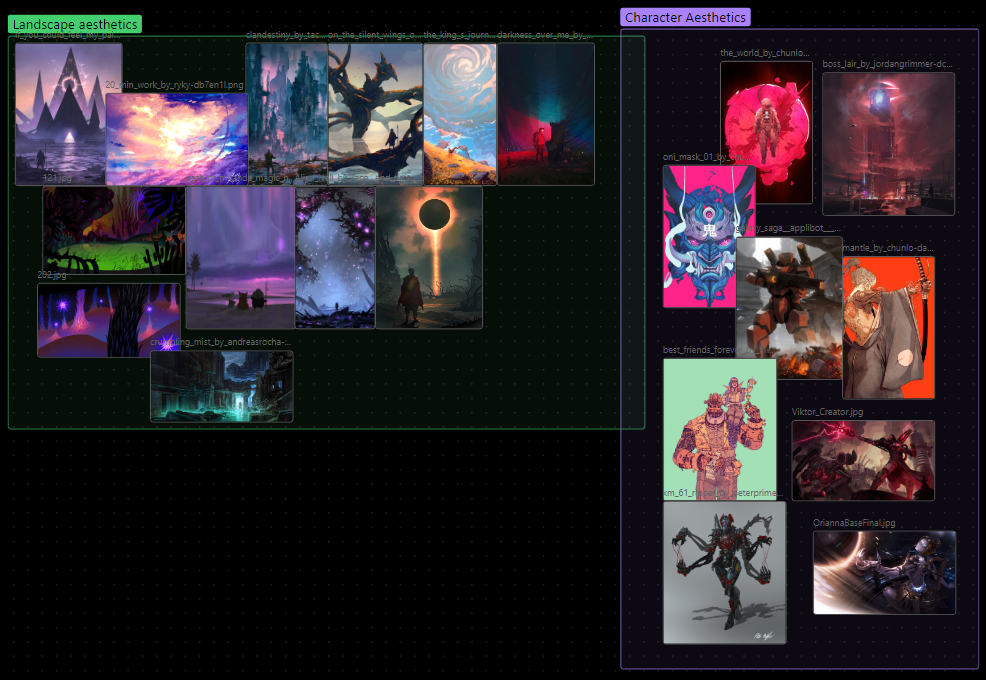Click the 20_min_work_by_ryky-db7en1l.png filename label
The width and height of the screenshot is (986, 680).
tap(174, 85)
